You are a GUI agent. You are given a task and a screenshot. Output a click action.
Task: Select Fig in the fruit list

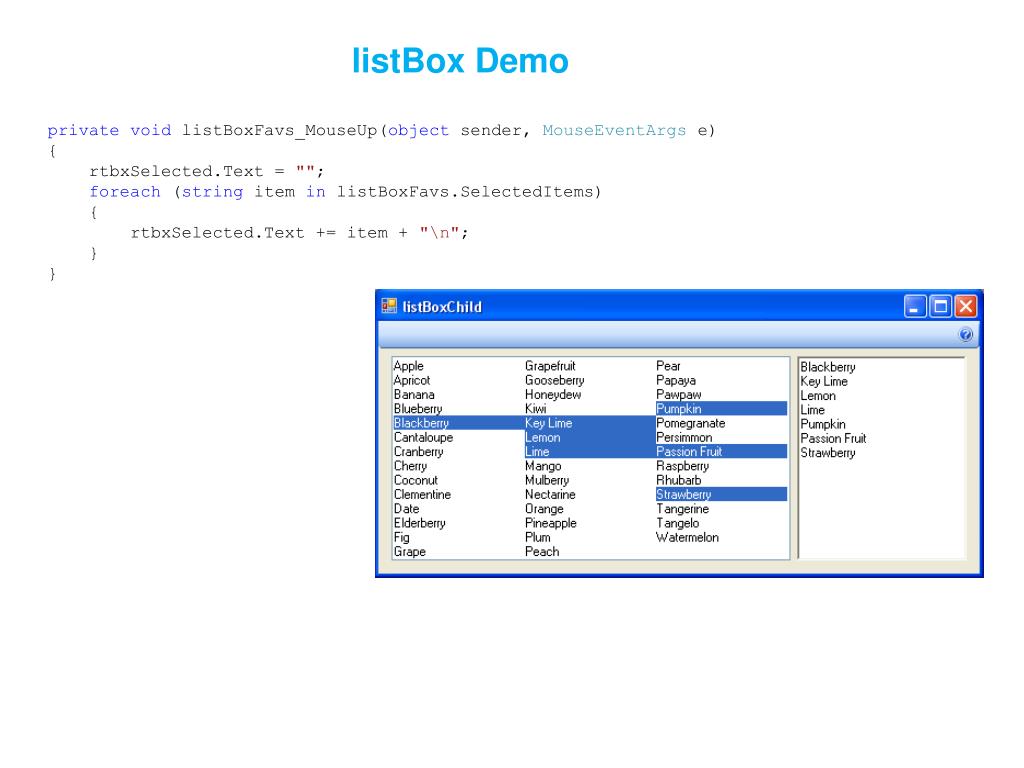[402, 537]
